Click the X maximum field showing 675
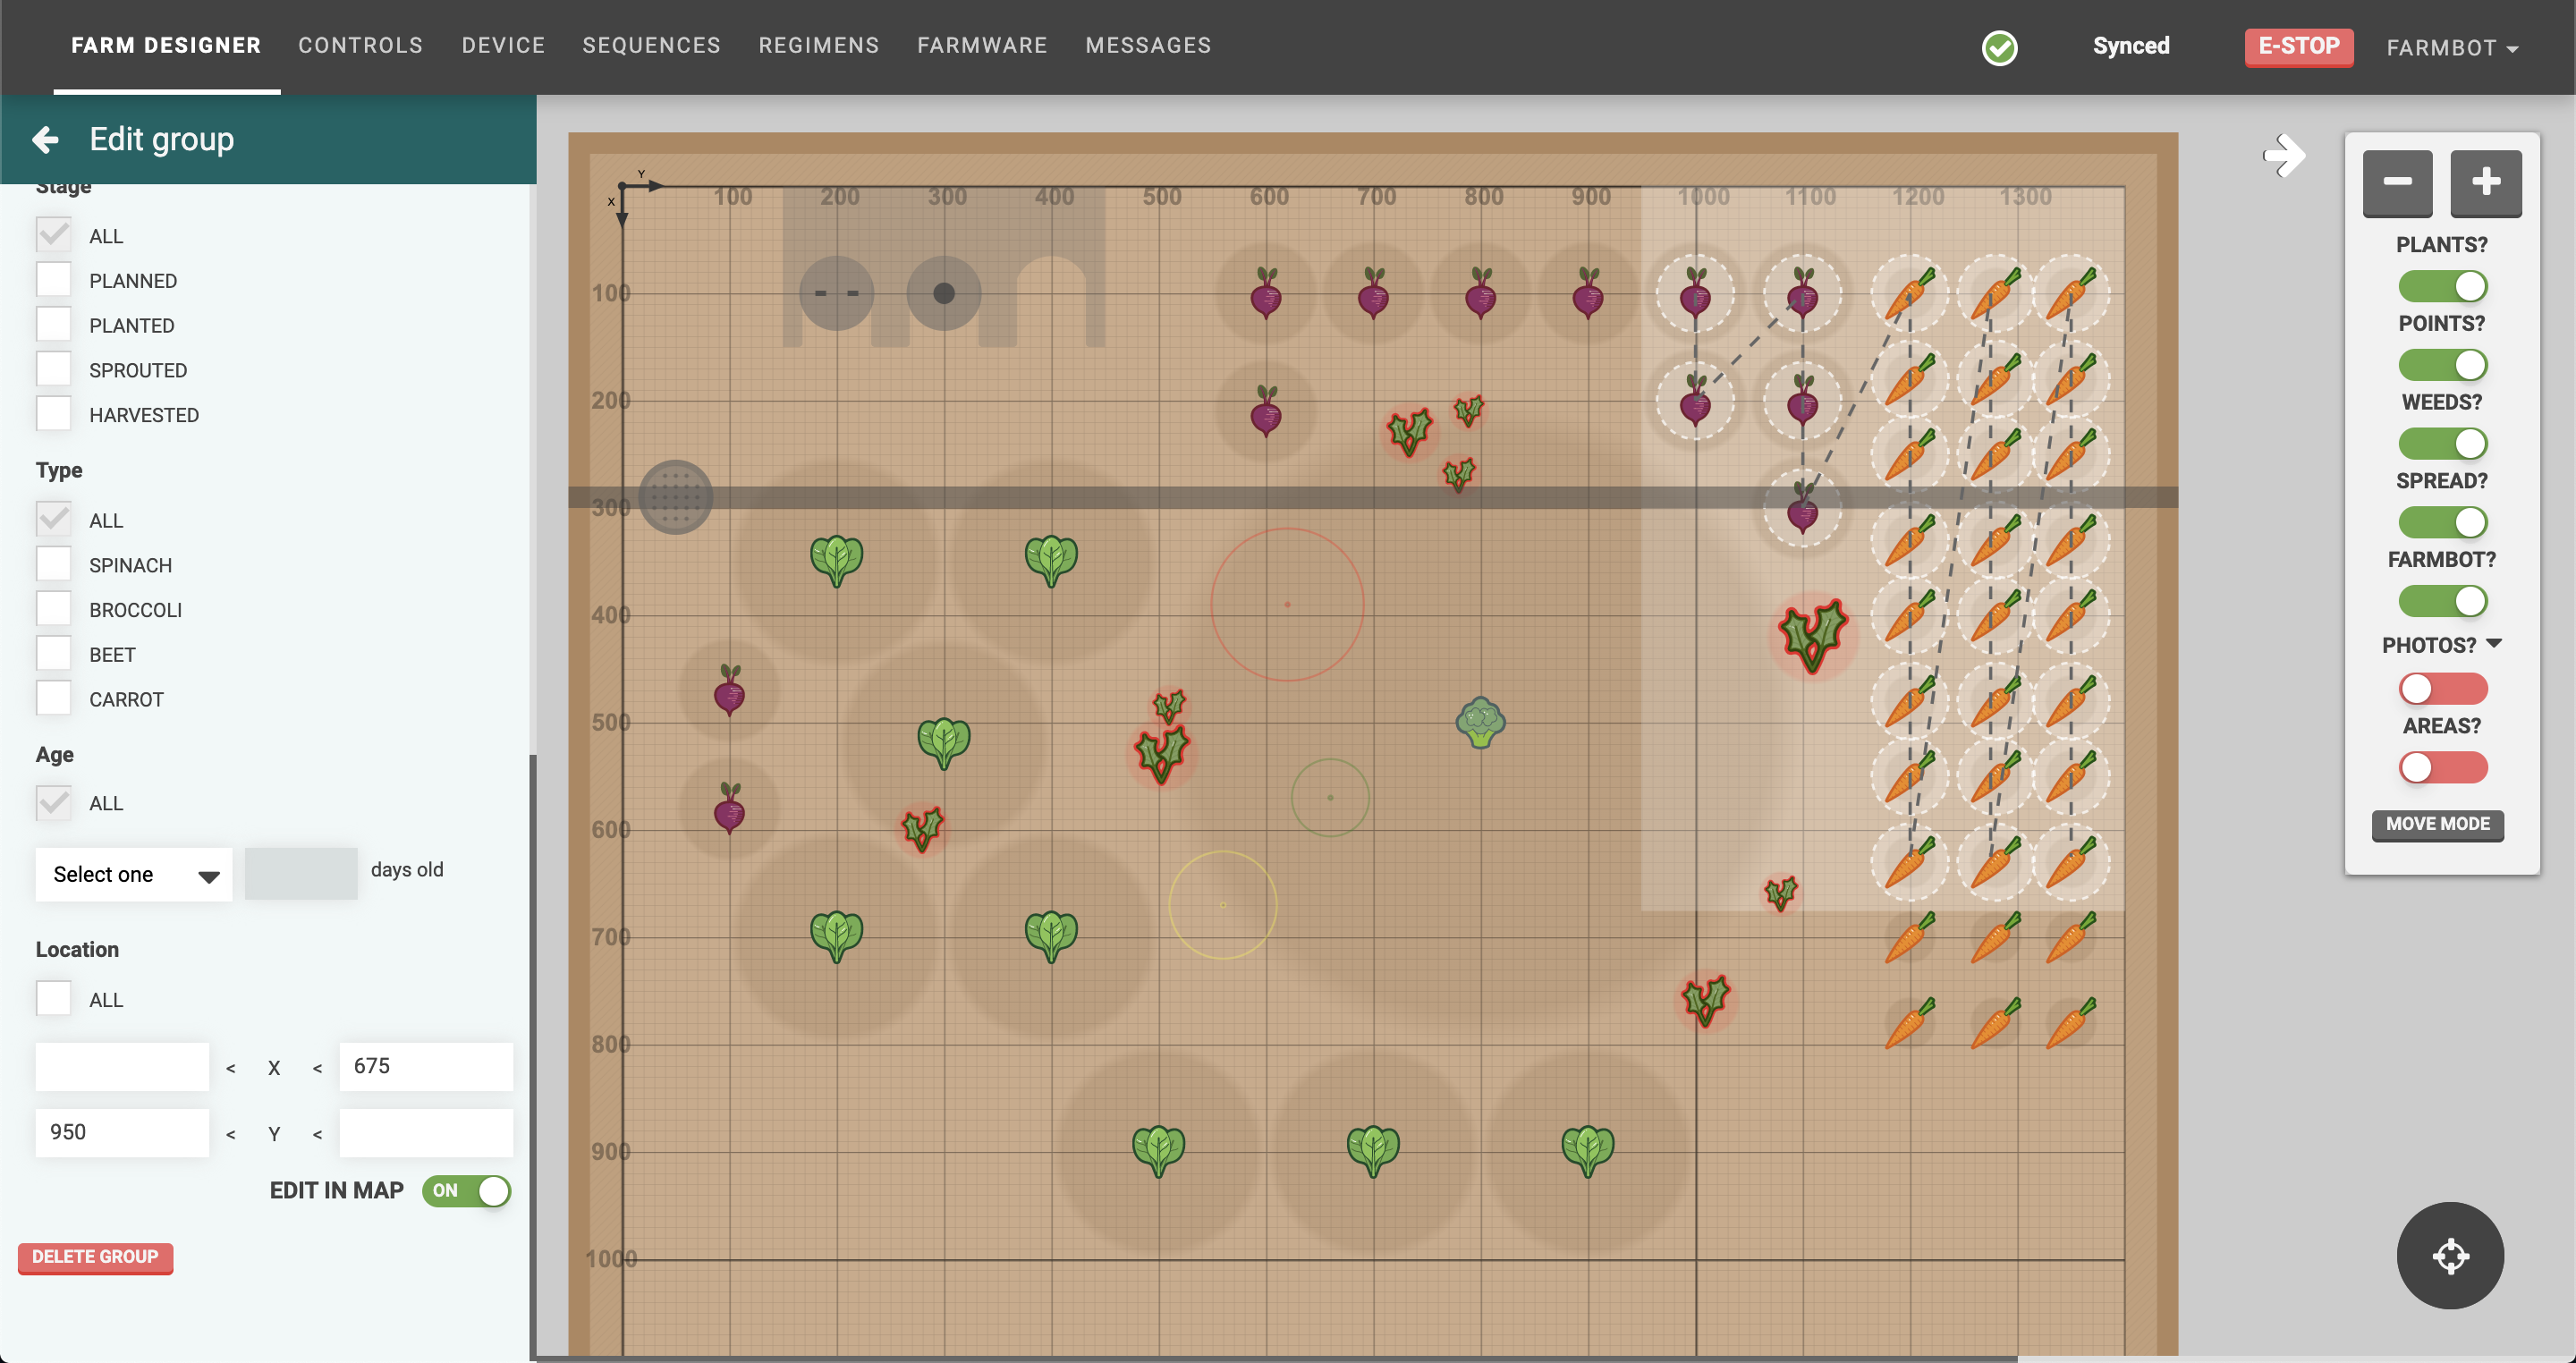Viewport: 2576px width, 1363px height. 425,1066
